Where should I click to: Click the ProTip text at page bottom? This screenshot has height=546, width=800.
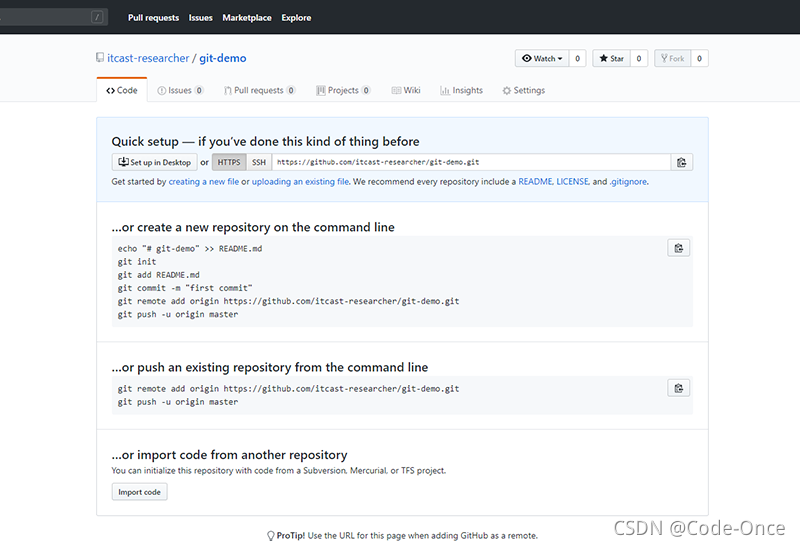coord(403,536)
